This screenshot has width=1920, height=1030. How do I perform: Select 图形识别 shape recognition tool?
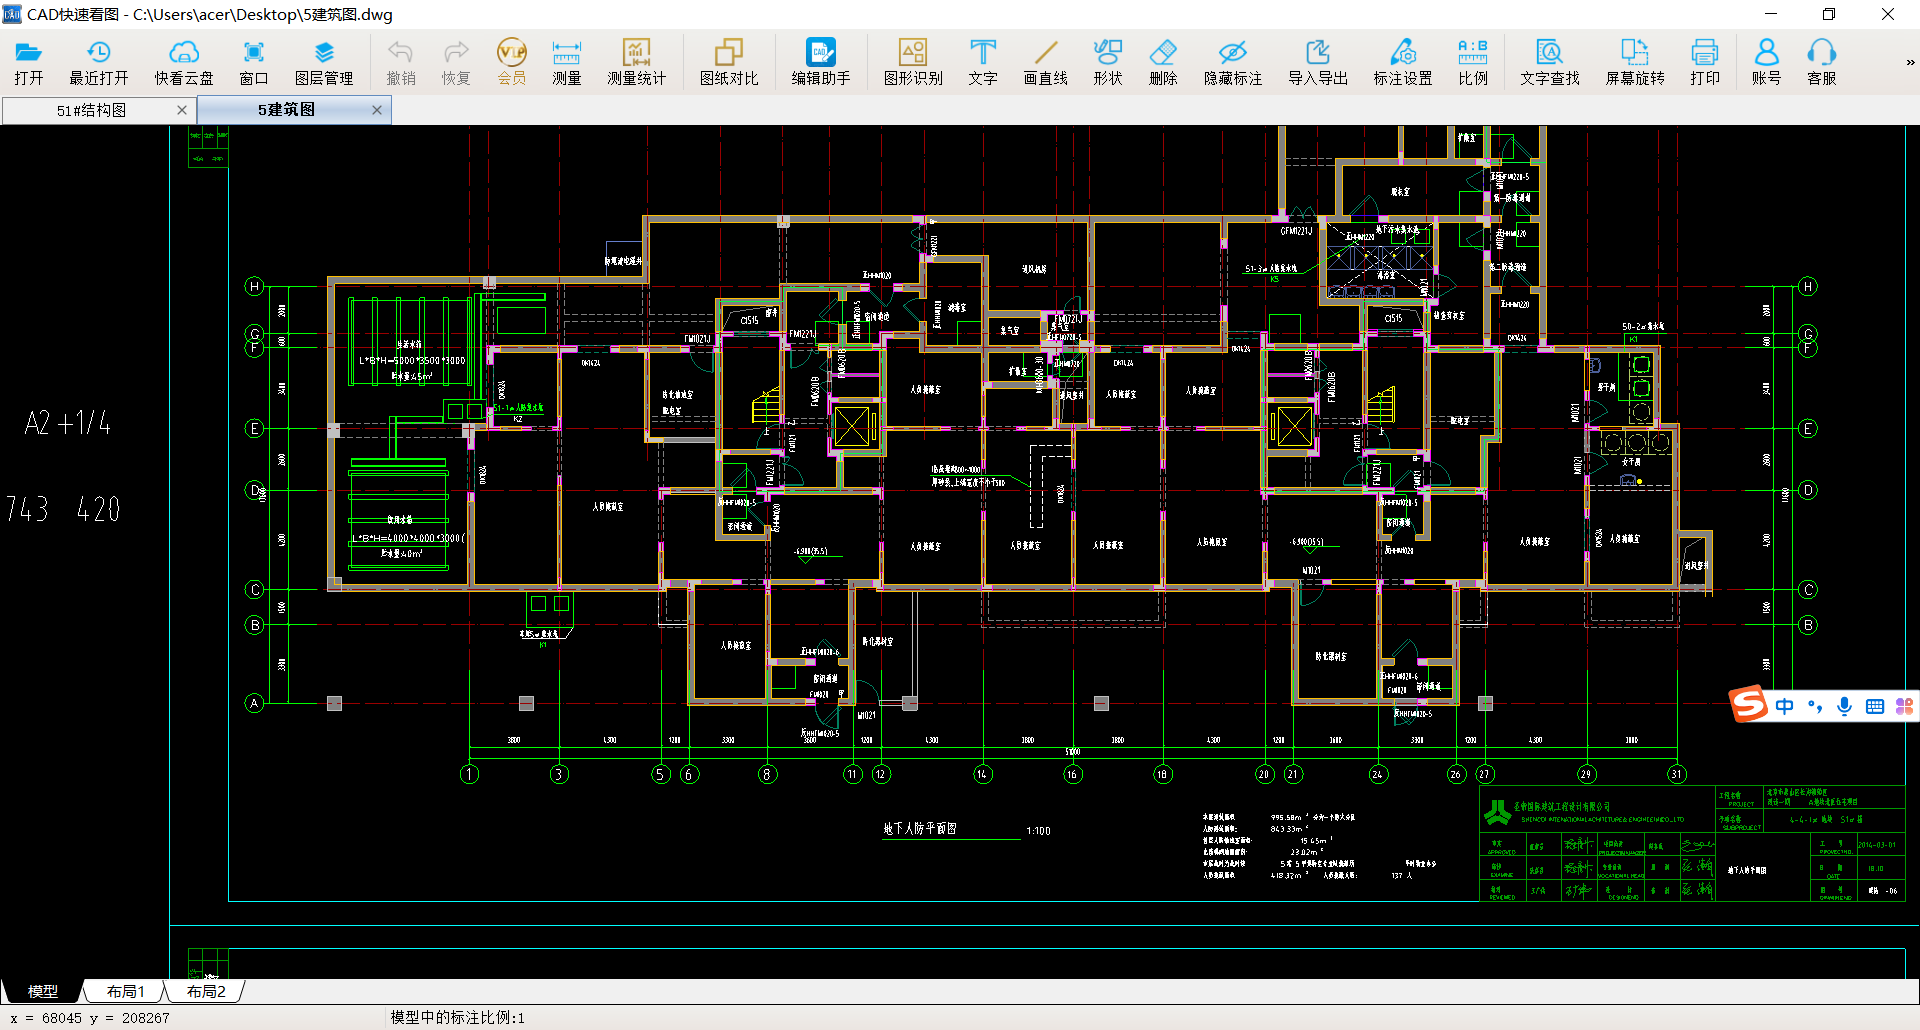(913, 63)
